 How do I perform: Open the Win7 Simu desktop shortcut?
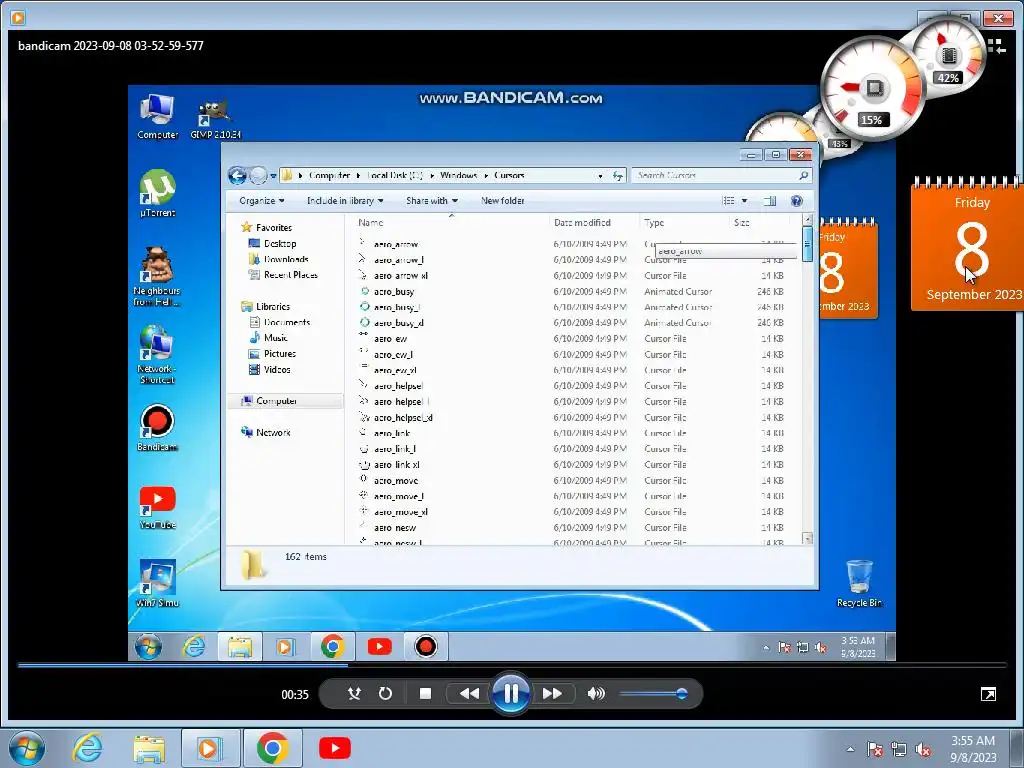[x=157, y=583]
